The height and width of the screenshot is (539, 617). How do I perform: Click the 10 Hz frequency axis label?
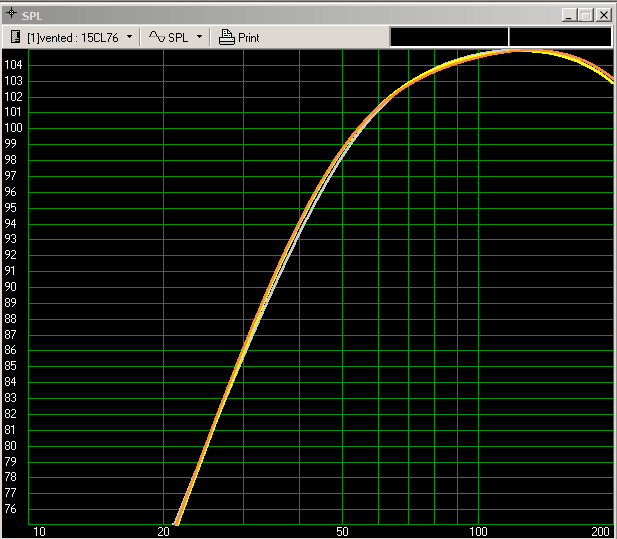39,532
